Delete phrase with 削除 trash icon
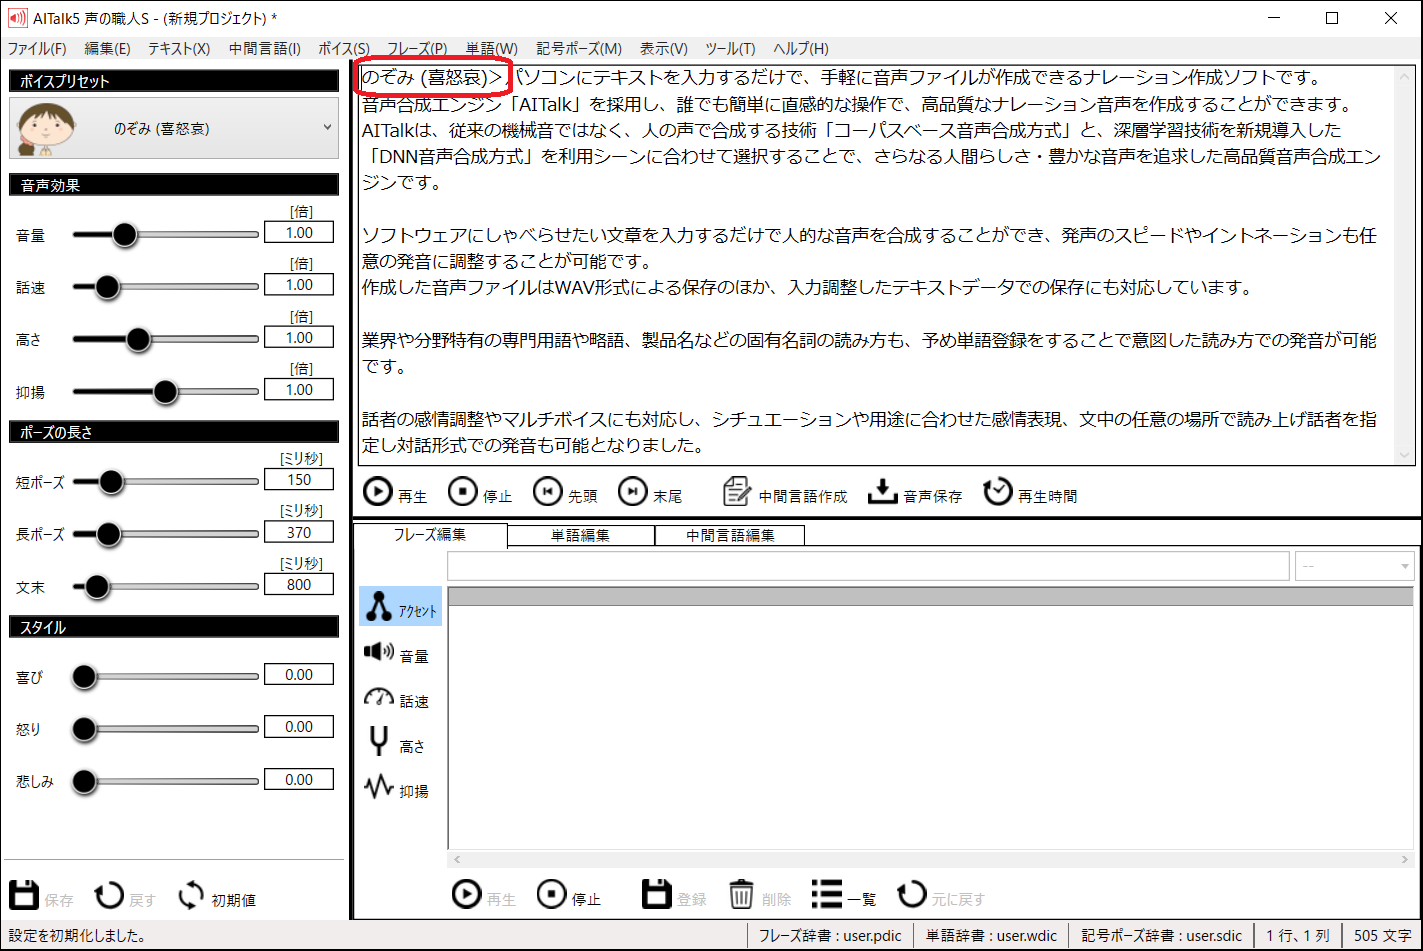 (x=759, y=895)
